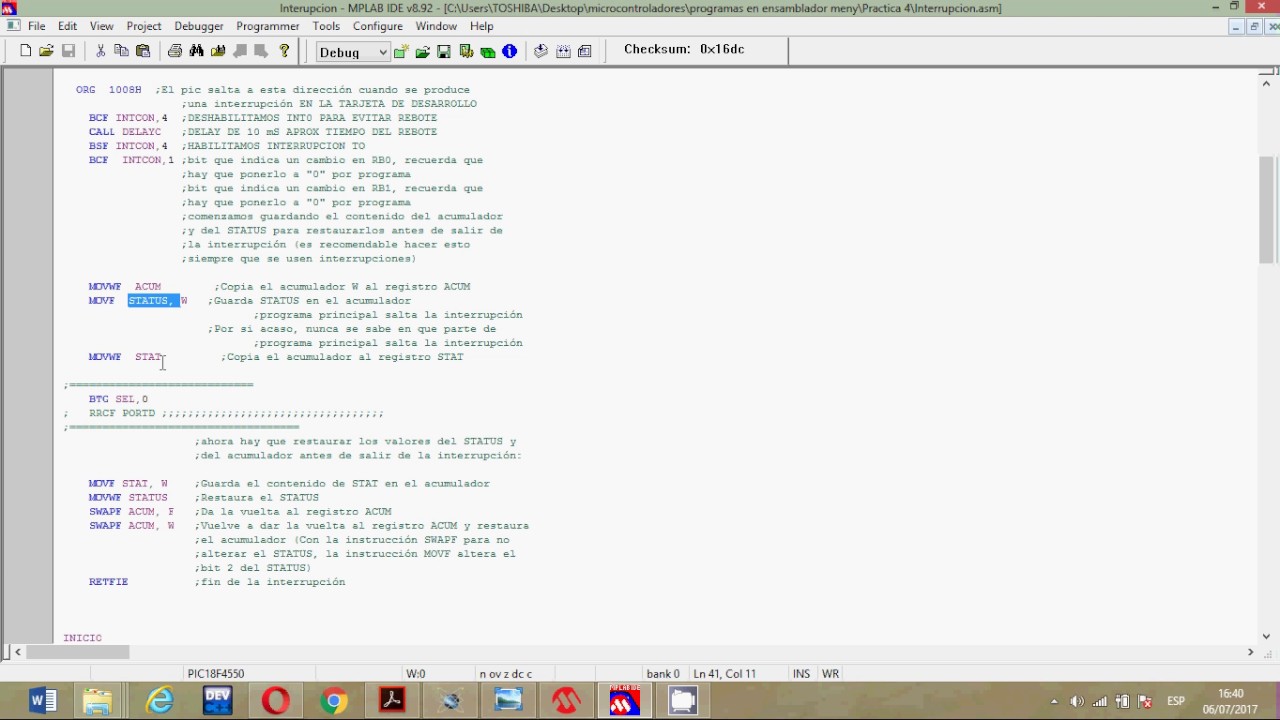Click the vertical scrollbar down arrow

click(1266, 636)
